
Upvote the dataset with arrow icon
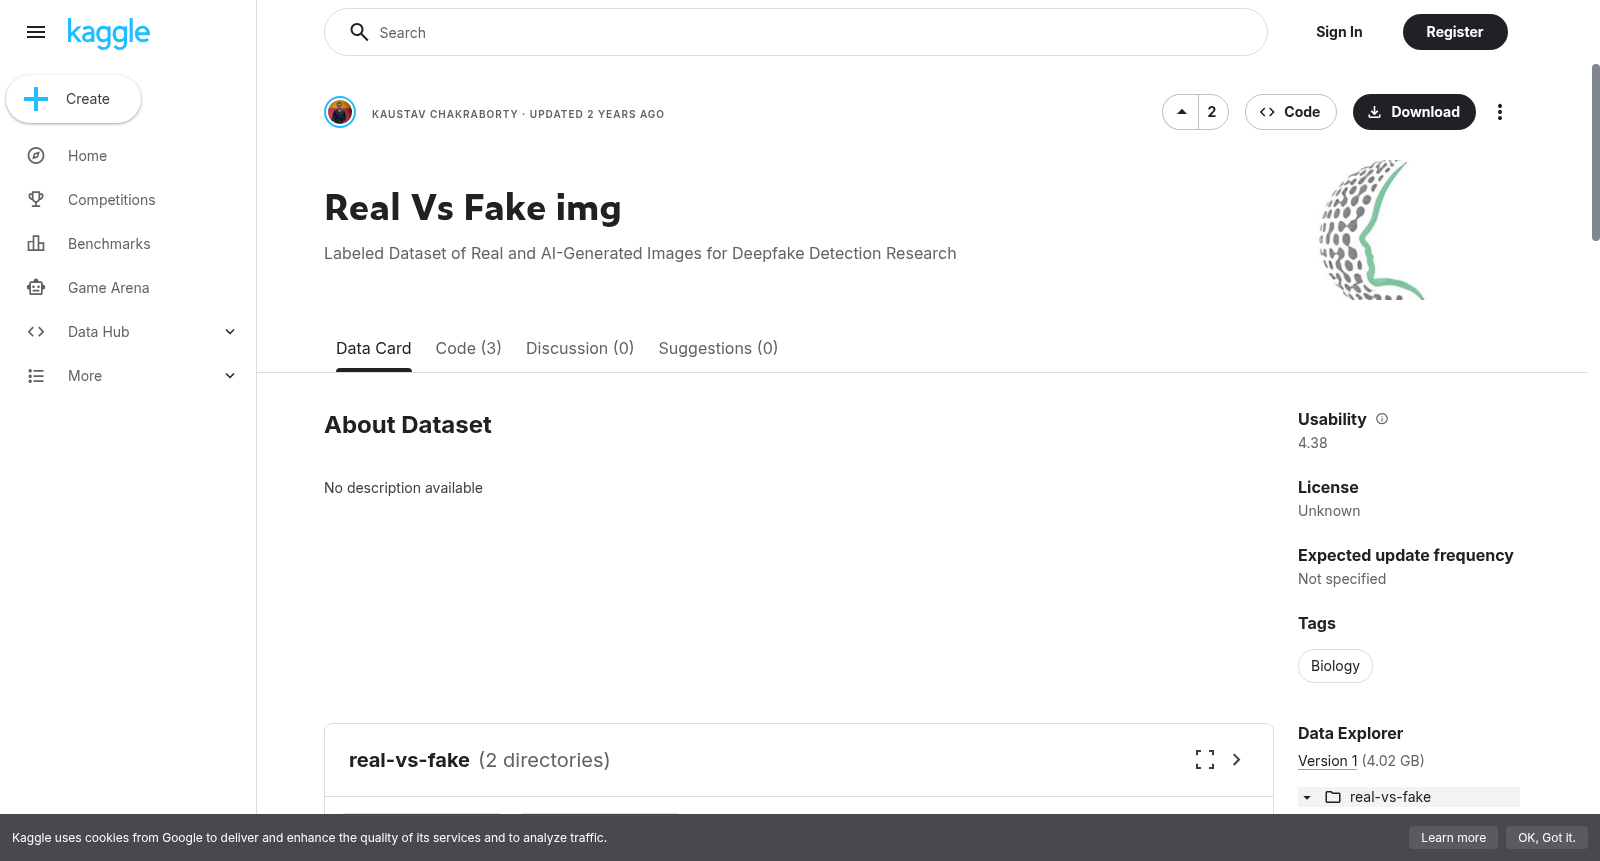(x=1181, y=112)
